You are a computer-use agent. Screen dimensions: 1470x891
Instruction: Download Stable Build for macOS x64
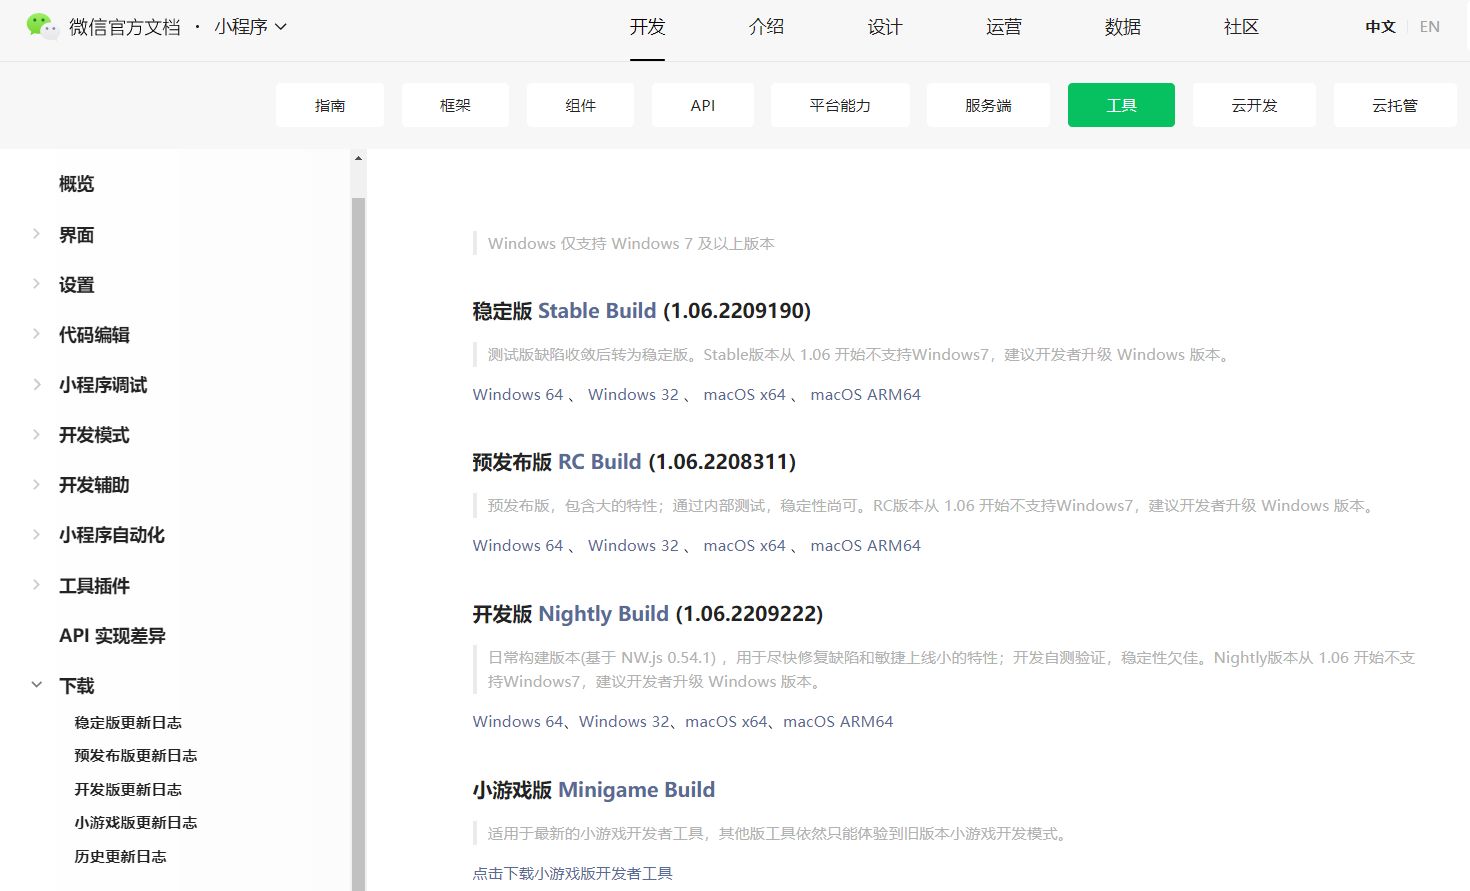pos(745,394)
